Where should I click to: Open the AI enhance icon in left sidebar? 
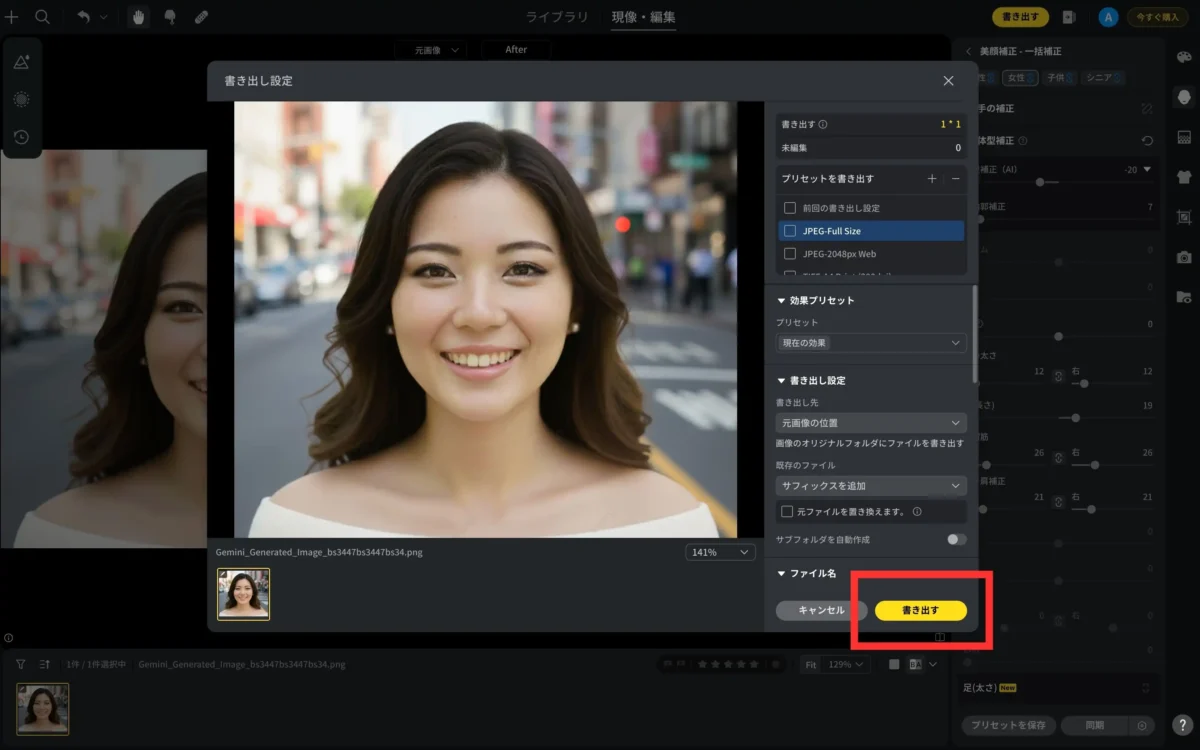point(21,62)
